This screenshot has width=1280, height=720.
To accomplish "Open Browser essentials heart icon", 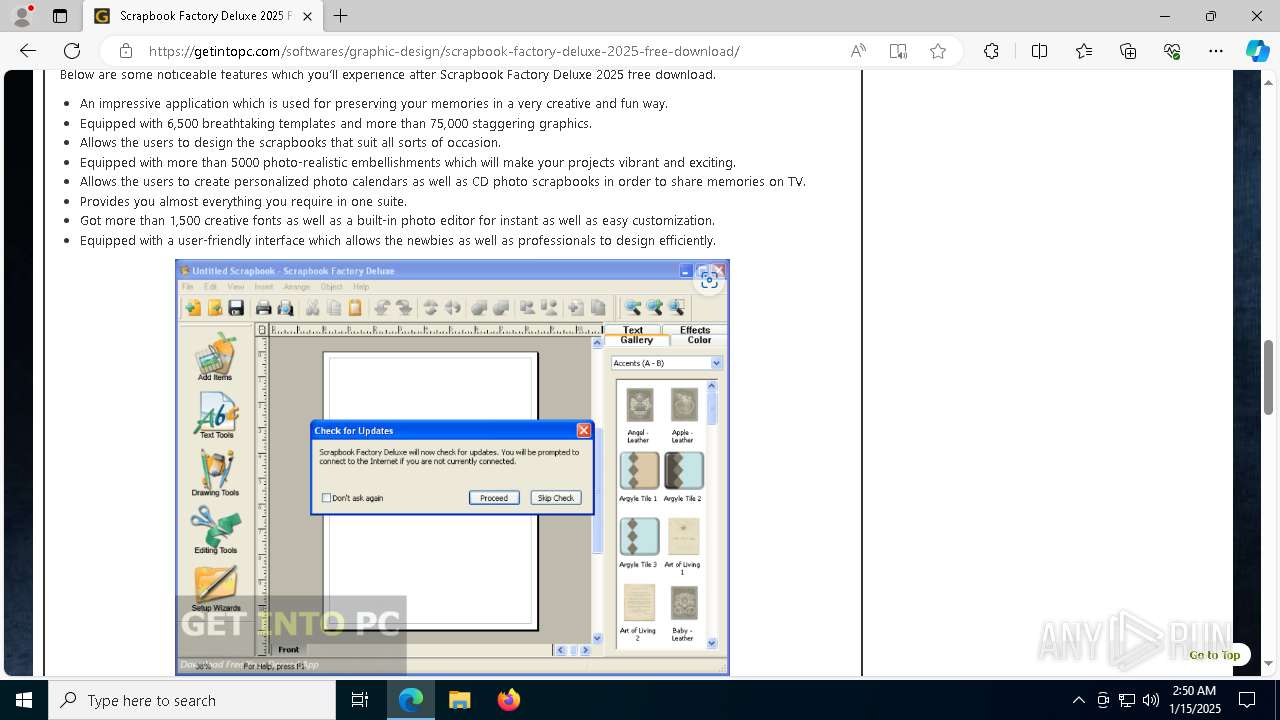I will (x=1172, y=51).
